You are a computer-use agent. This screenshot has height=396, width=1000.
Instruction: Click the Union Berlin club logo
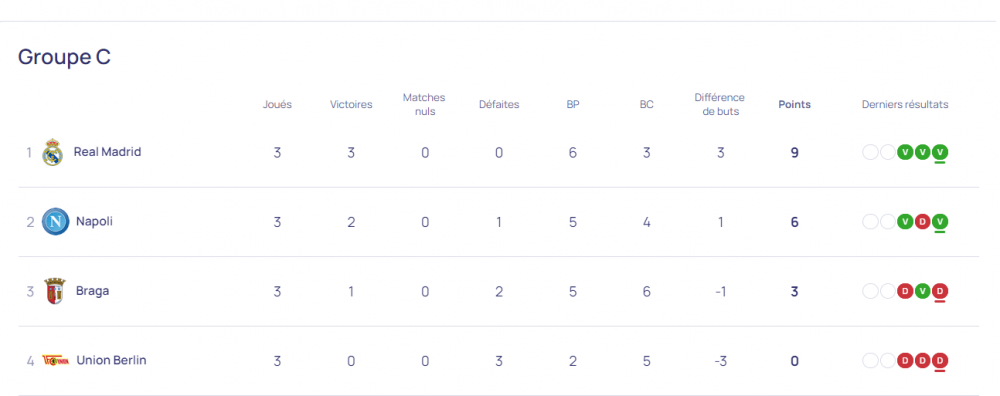coord(55,360)
